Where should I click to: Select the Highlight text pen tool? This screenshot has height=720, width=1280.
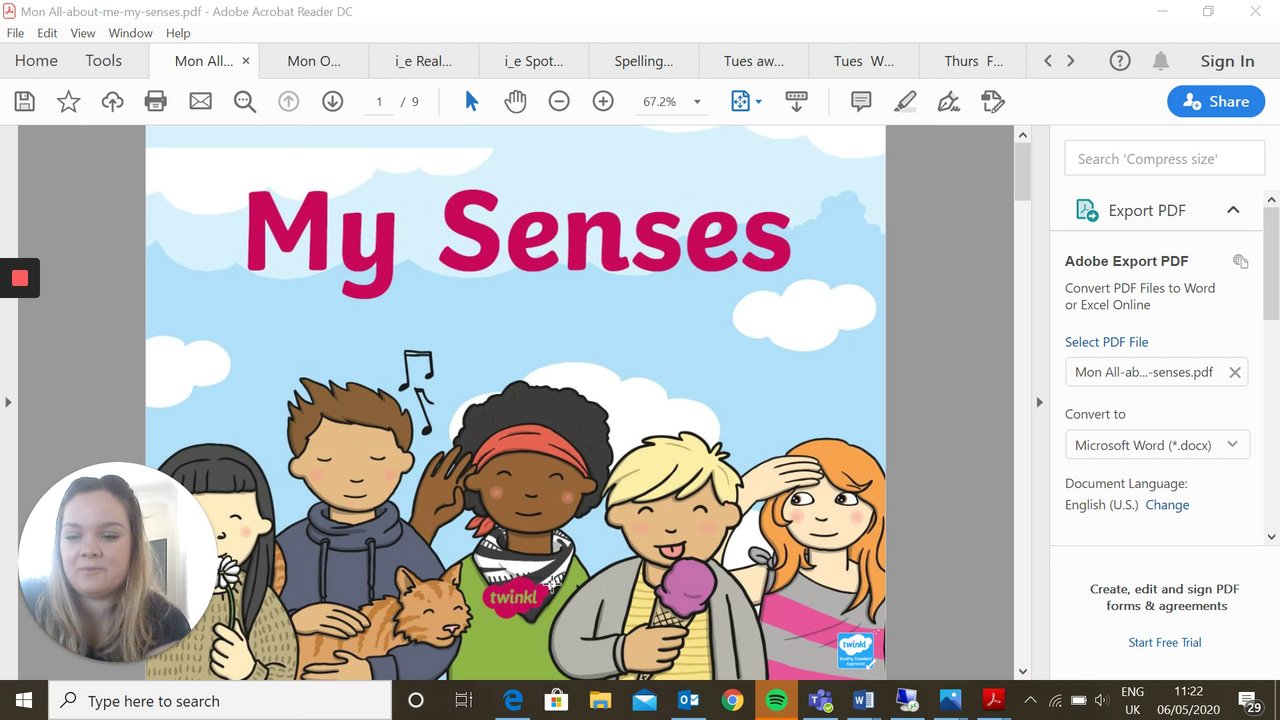905,101
